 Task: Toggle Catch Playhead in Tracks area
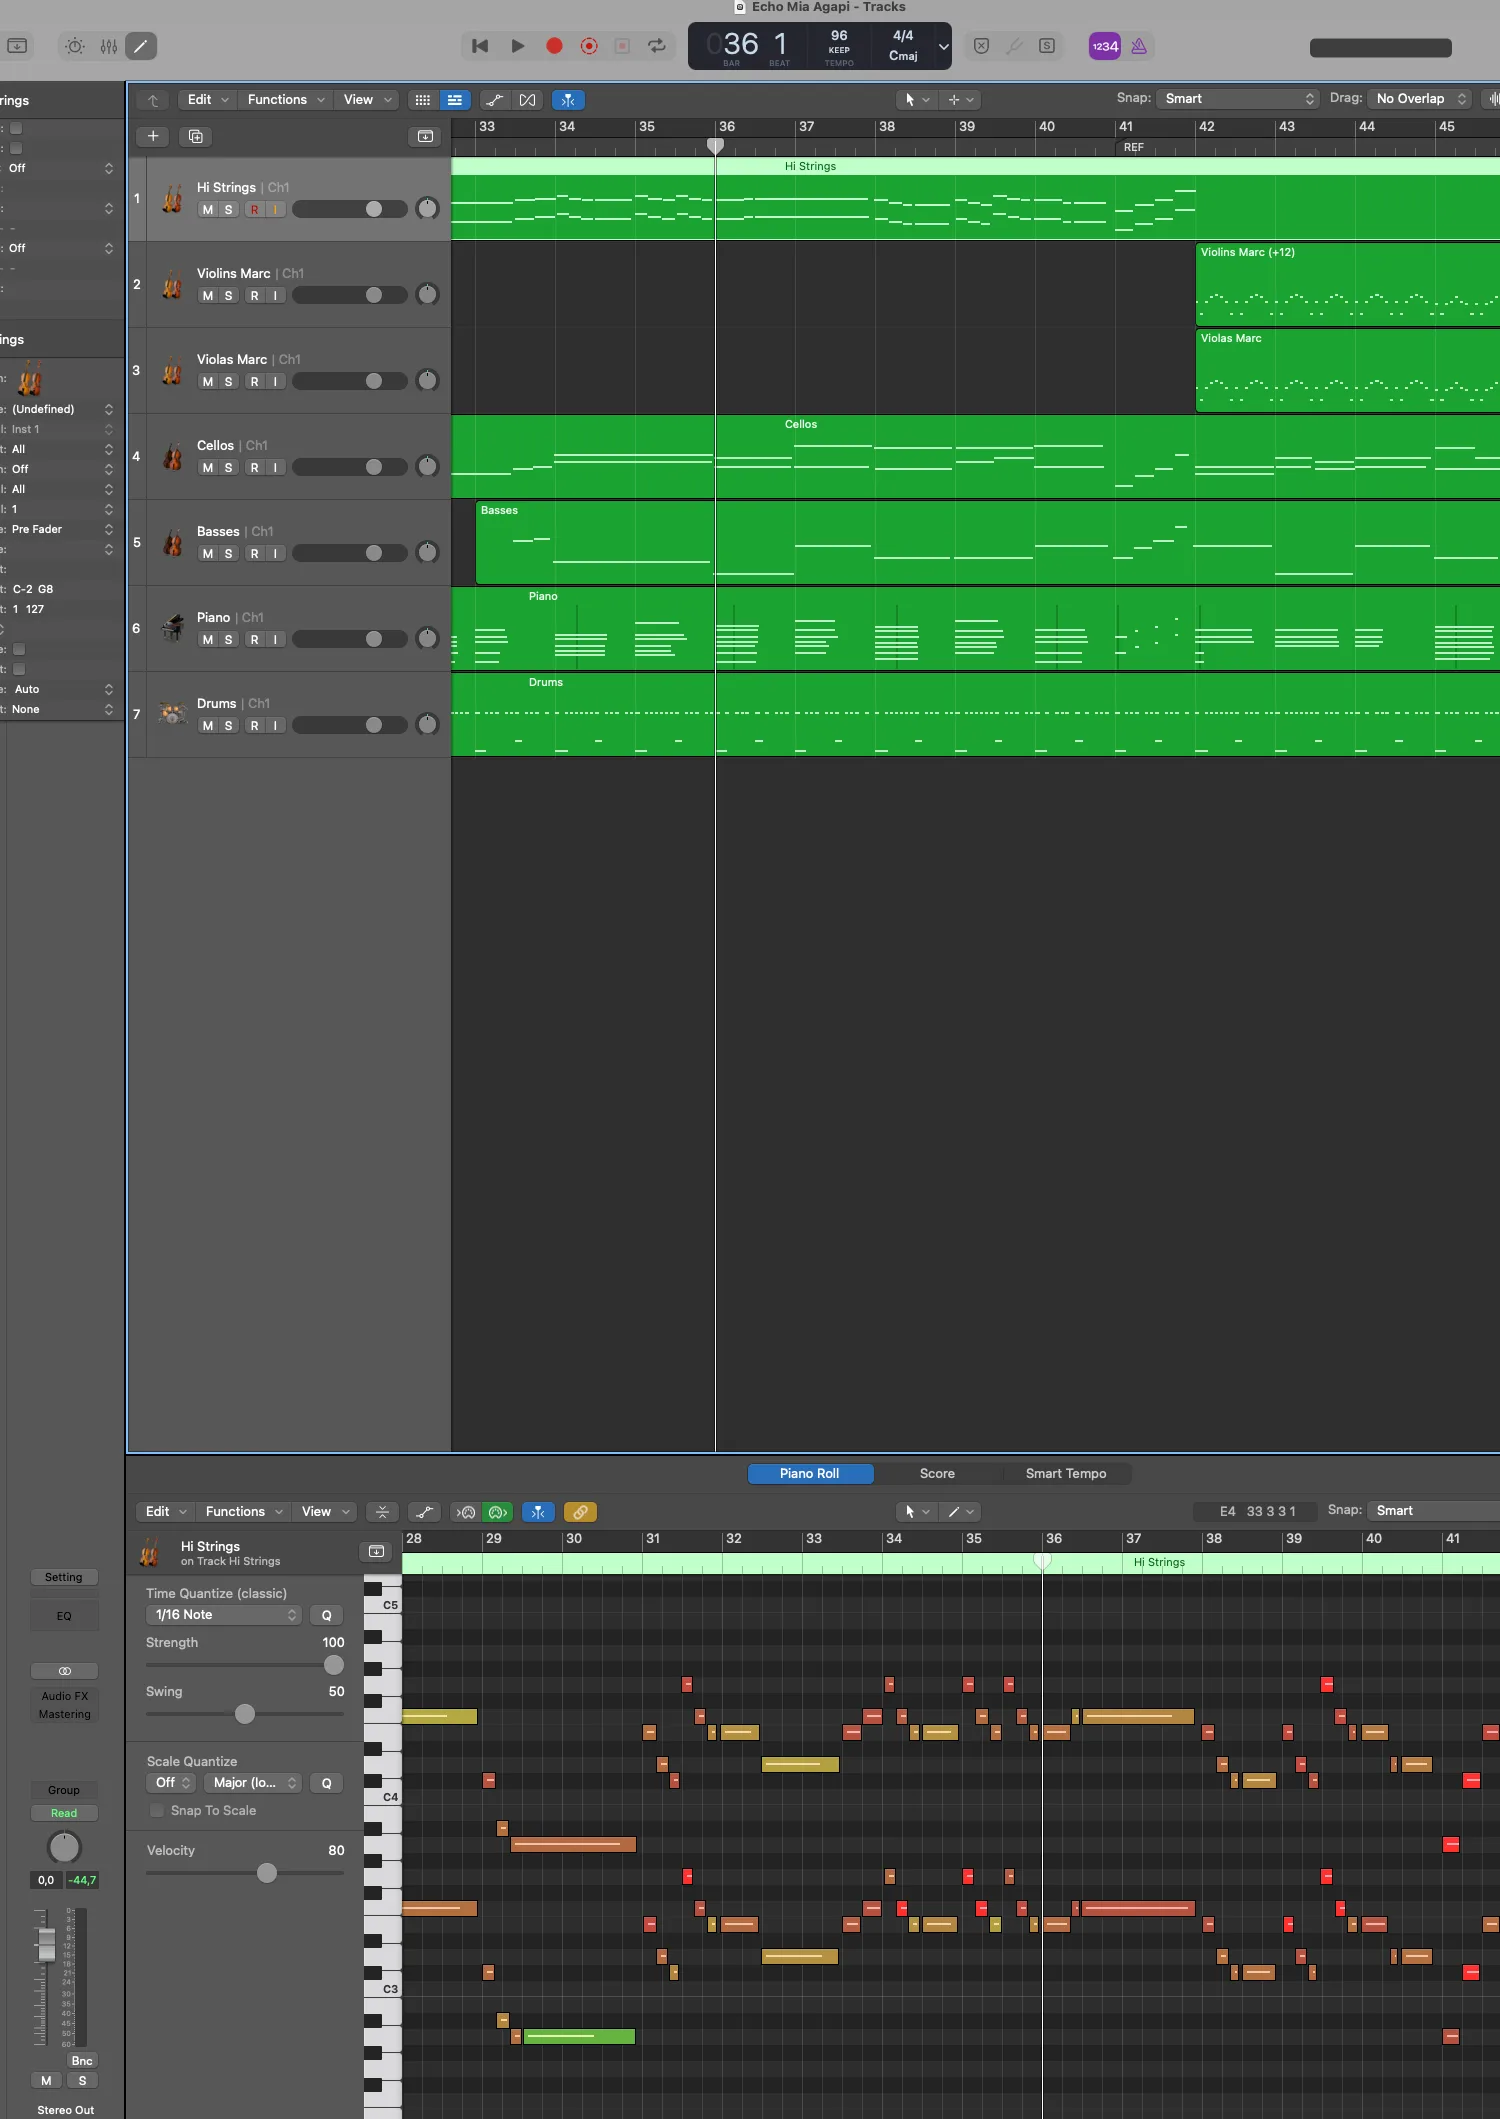568,100
